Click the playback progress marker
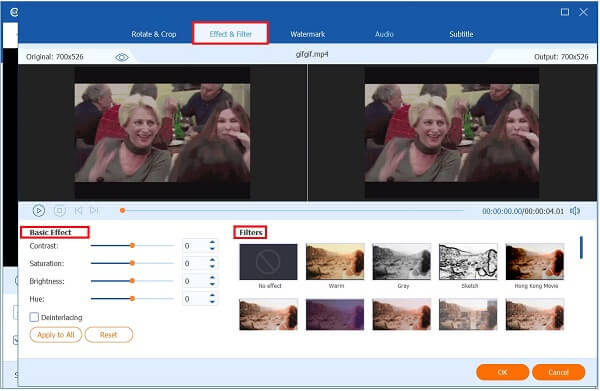Image resolution: width=600 pixels, height=391 pixels. pyautogui.click(x=122, y=210)
